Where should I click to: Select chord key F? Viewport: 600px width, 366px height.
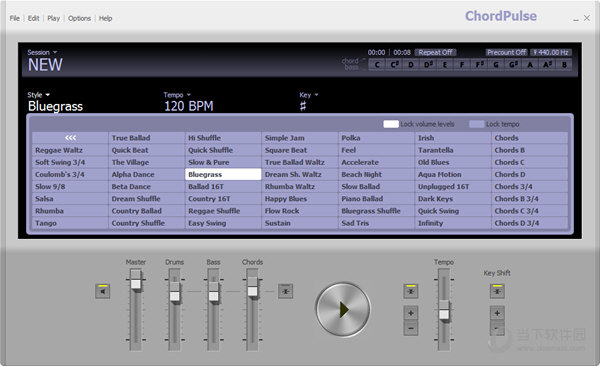[x=462, y=65]
